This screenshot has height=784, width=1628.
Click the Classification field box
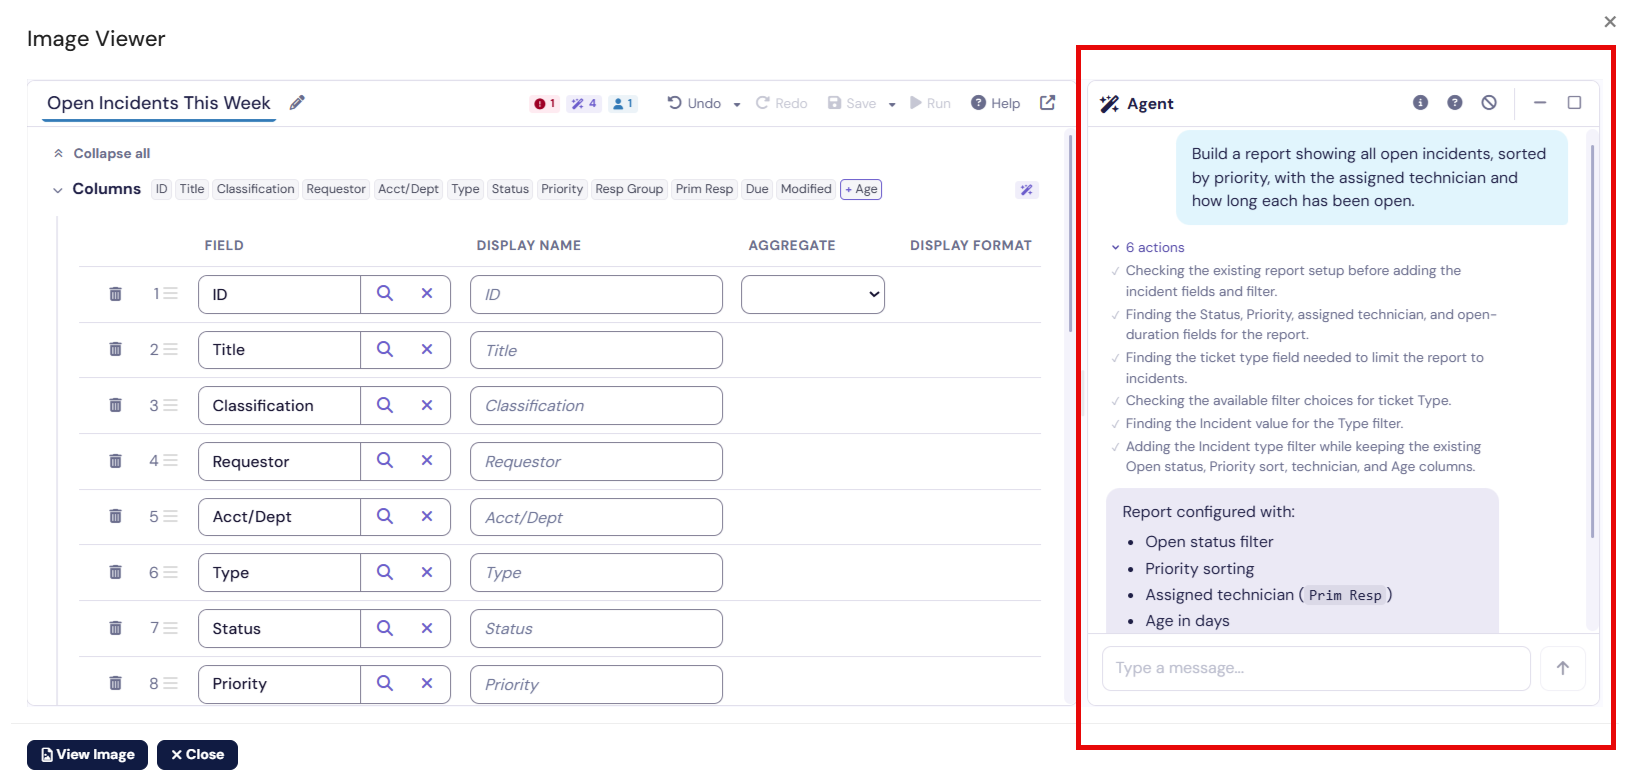(279, 405)
